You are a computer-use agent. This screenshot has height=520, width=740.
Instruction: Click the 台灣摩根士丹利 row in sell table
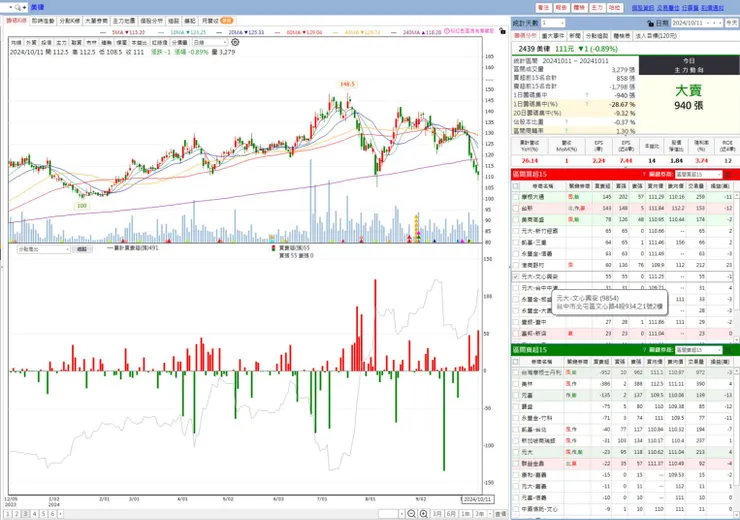click(622, 372)
